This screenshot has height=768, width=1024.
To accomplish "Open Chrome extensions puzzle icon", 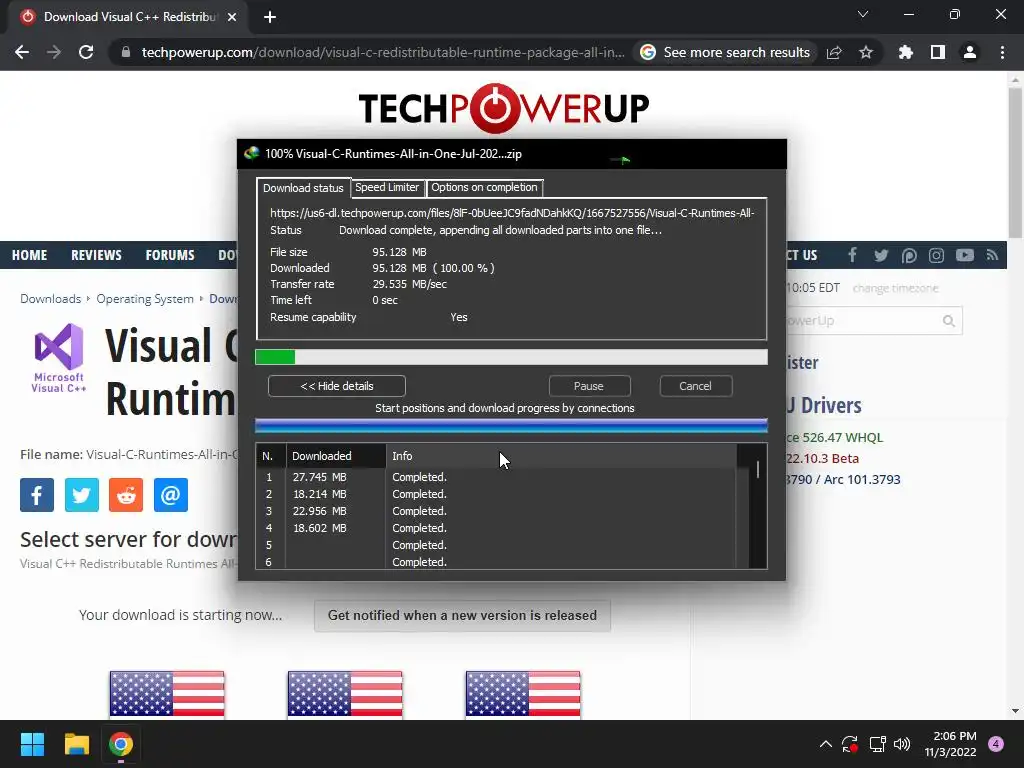I will pos(906,52).
